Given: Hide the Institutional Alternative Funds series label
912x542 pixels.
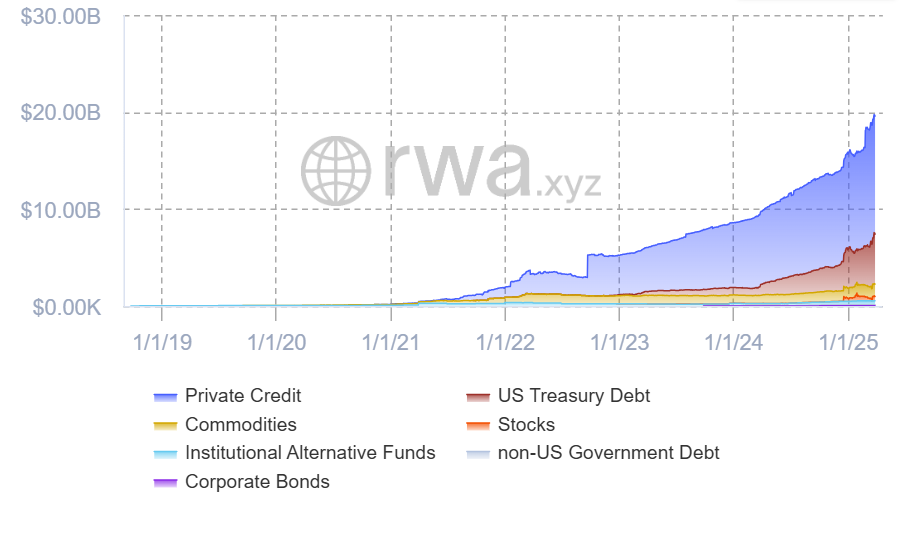Looking at the screenshot, I should (x=310, y=452).
